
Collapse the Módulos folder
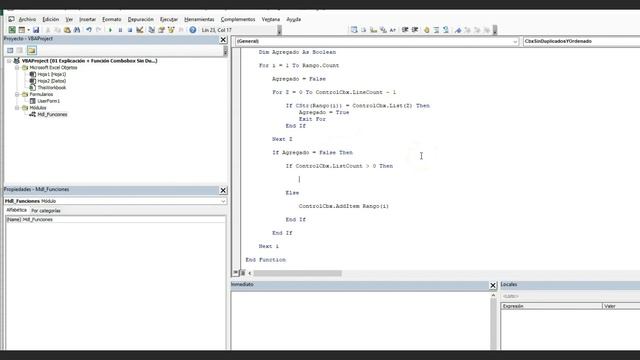coord(17,108)
